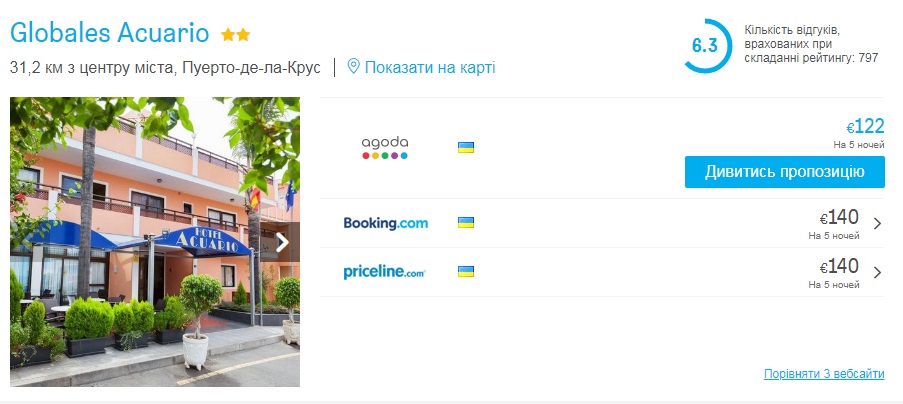Image resolution: width=903 pixels, height=404 pixels.
Task: Open the Globales Acuario hotel title
Action: pos(109,33)
